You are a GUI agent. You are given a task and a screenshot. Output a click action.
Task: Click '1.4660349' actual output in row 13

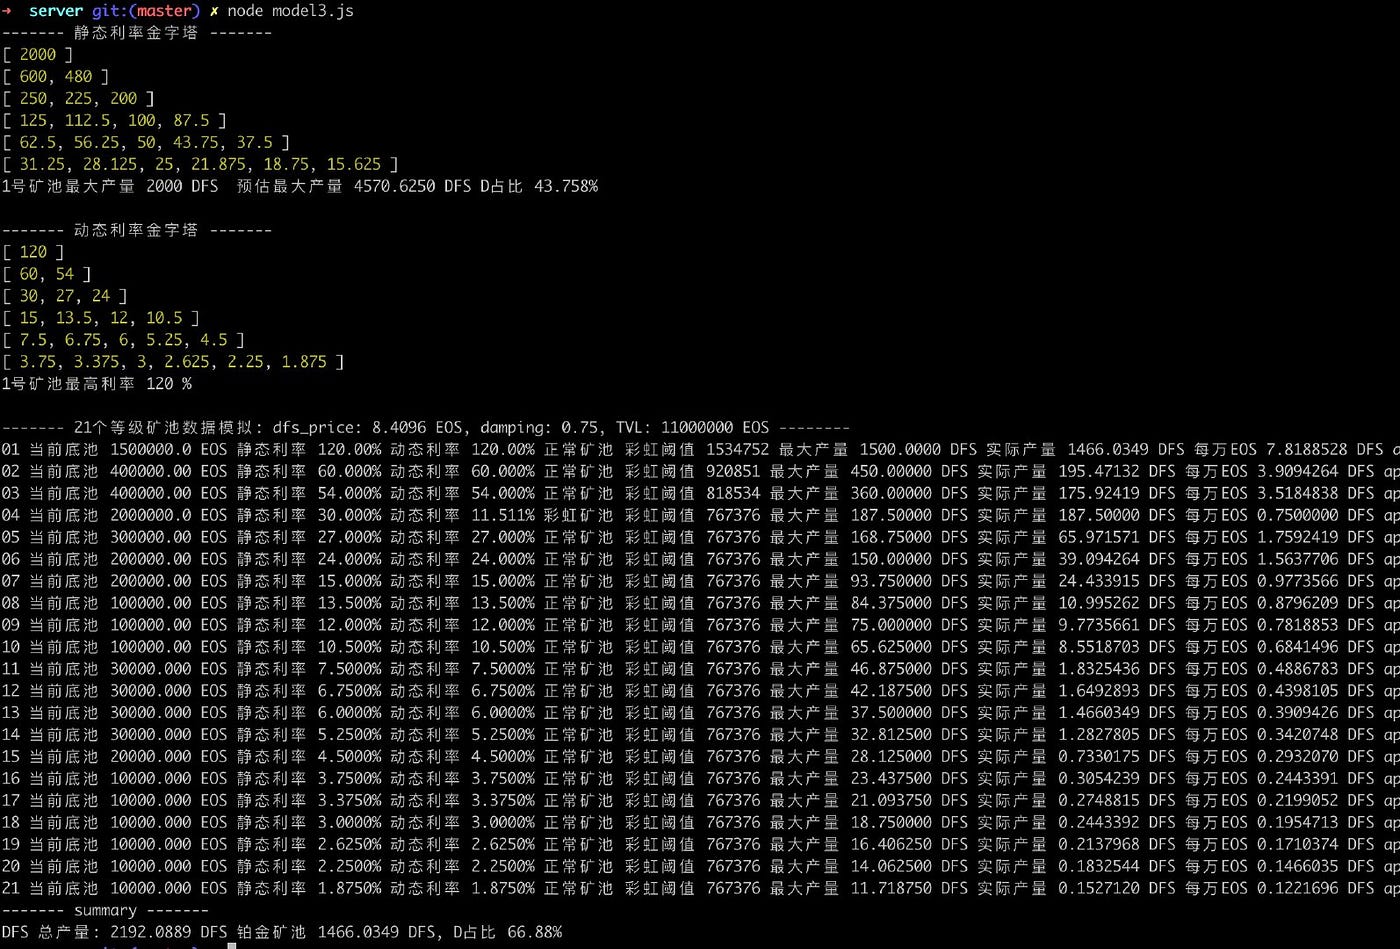(x=1099, y=714)
